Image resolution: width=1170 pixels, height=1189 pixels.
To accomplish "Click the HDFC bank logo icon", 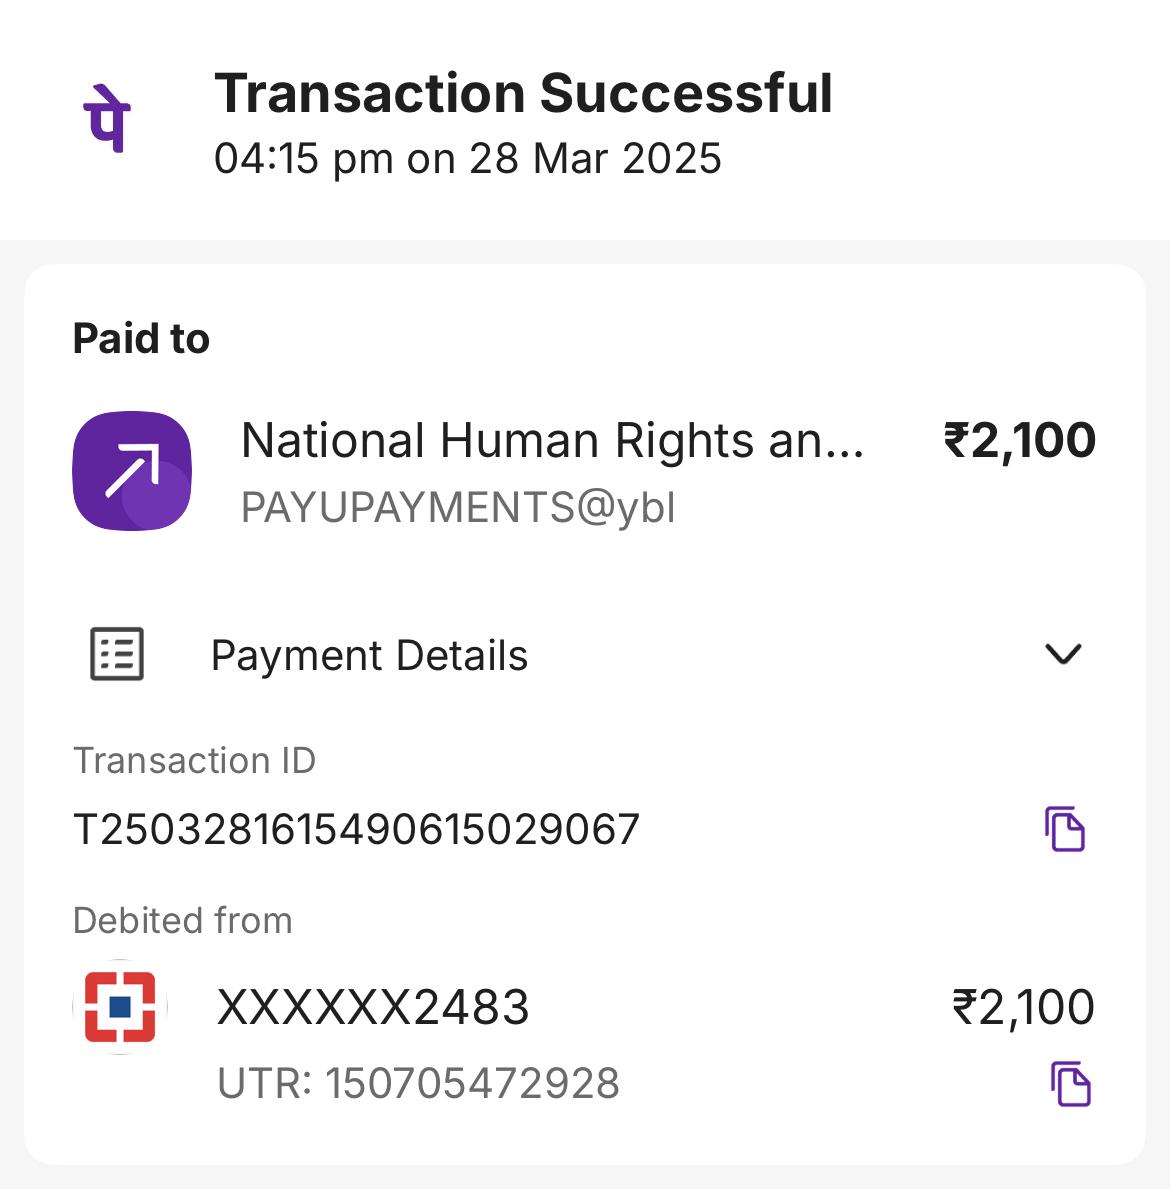I will [120, 1007].
